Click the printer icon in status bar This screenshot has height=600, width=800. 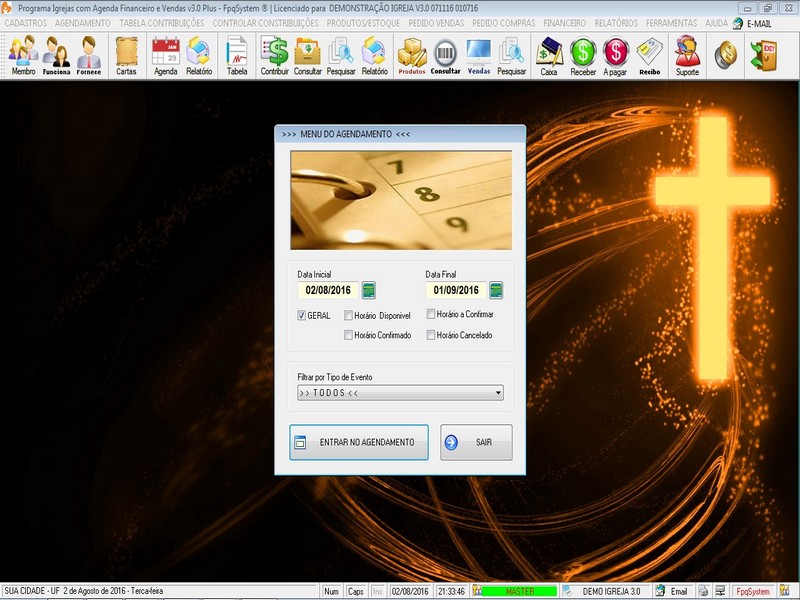(703, 591)
